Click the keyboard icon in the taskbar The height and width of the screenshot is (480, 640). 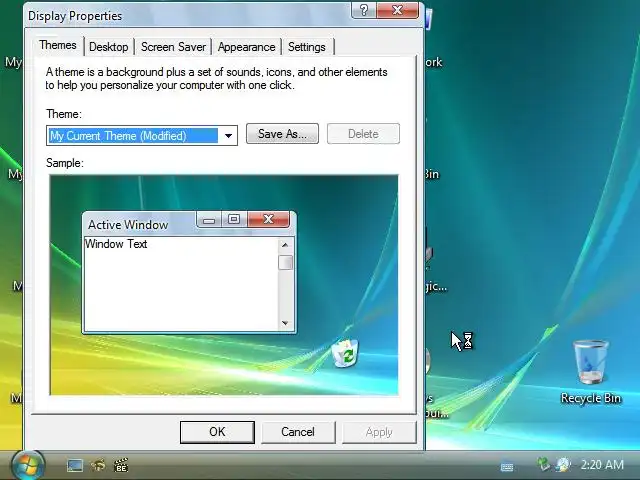[x=507, y=466]
